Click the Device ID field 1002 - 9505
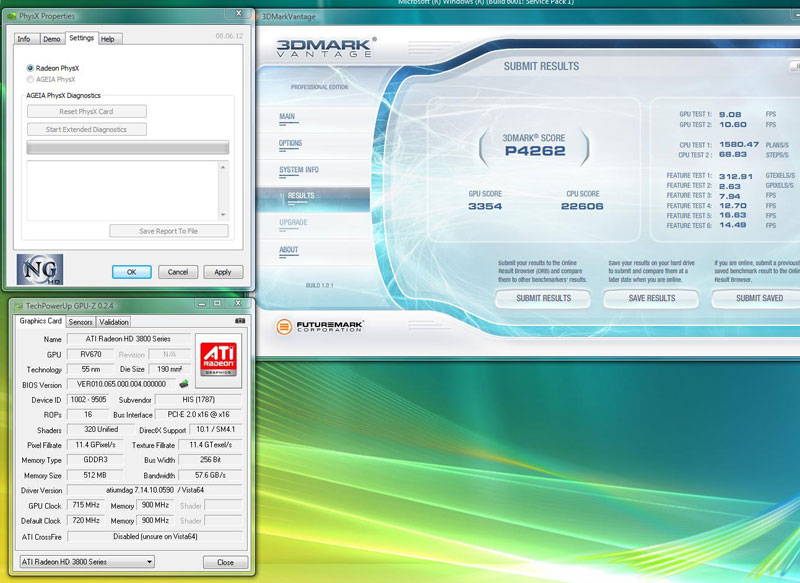 point(88,399)
